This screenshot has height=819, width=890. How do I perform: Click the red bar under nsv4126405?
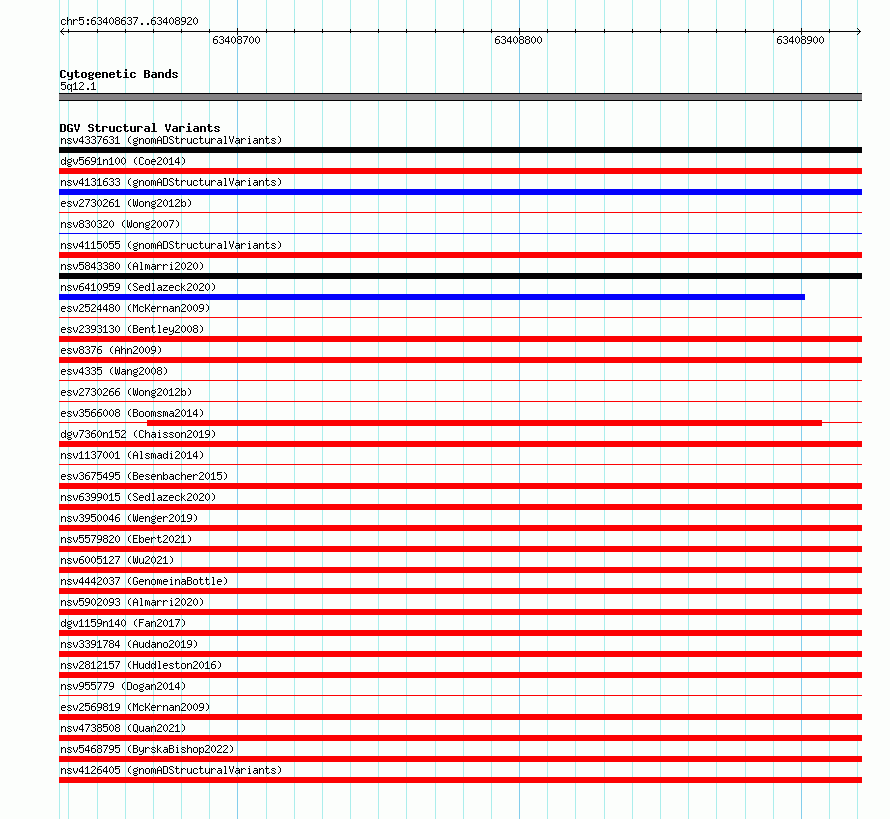coord(460,780)
